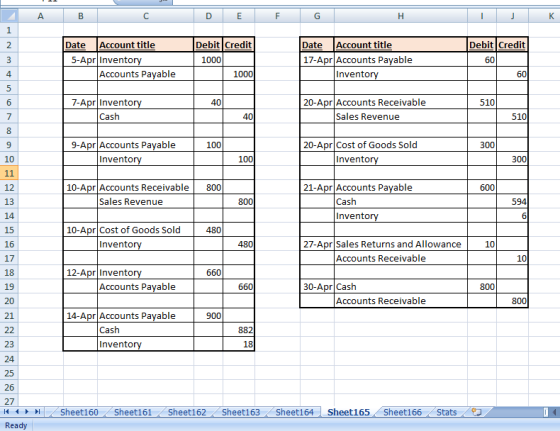
Task: Open the Stats sheet tab
Action: [446, 412]
